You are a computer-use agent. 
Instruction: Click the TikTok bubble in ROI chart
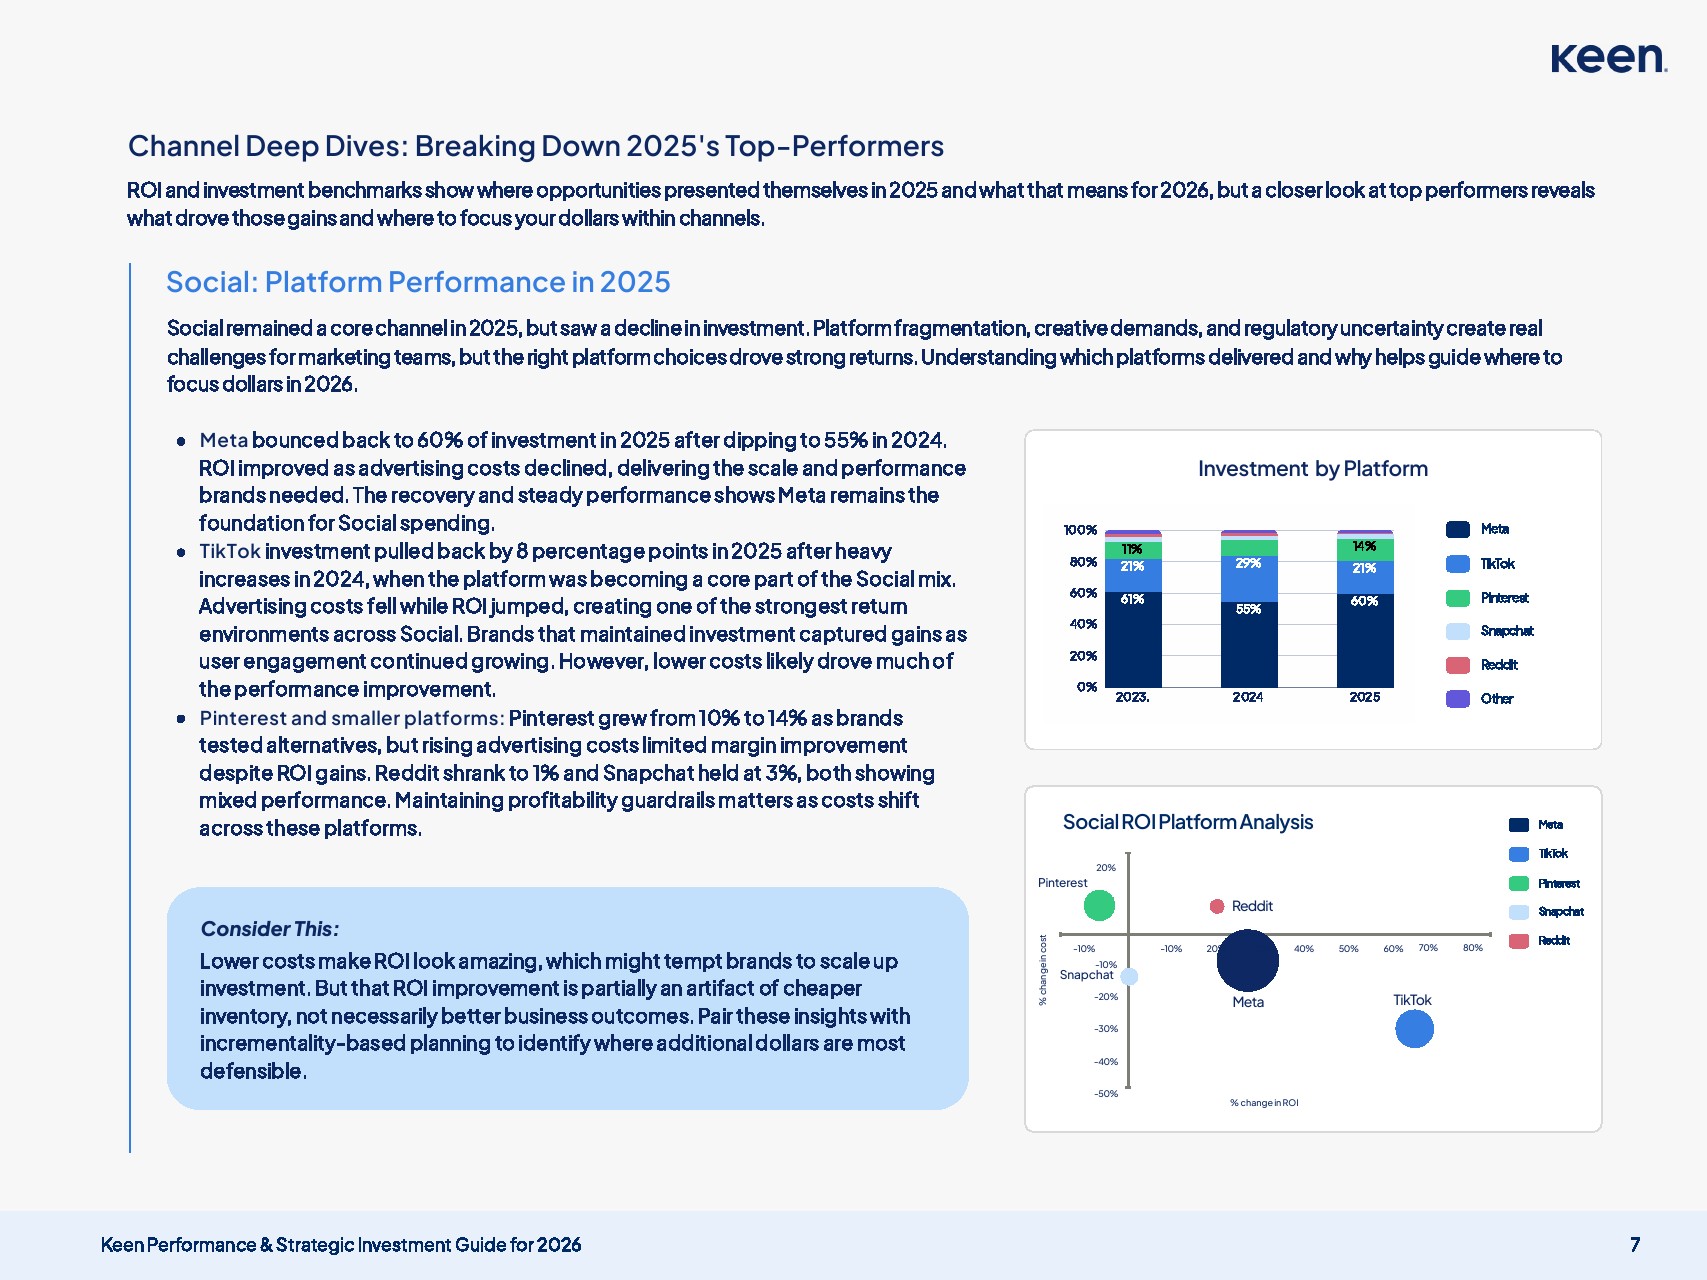coord(1414,1029)
